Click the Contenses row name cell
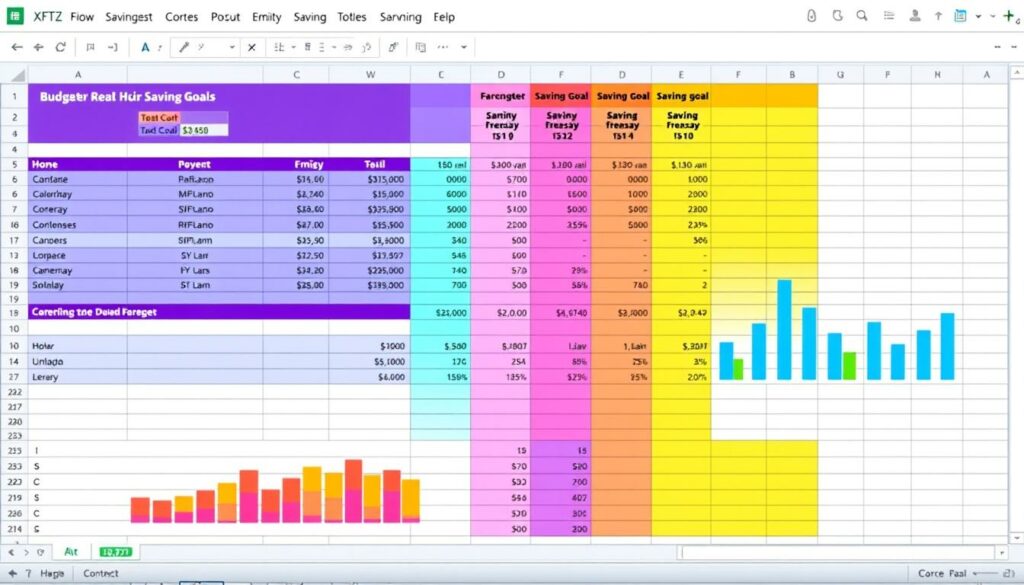This screenshot has height=585, width=1024. (x=78, y=225)
